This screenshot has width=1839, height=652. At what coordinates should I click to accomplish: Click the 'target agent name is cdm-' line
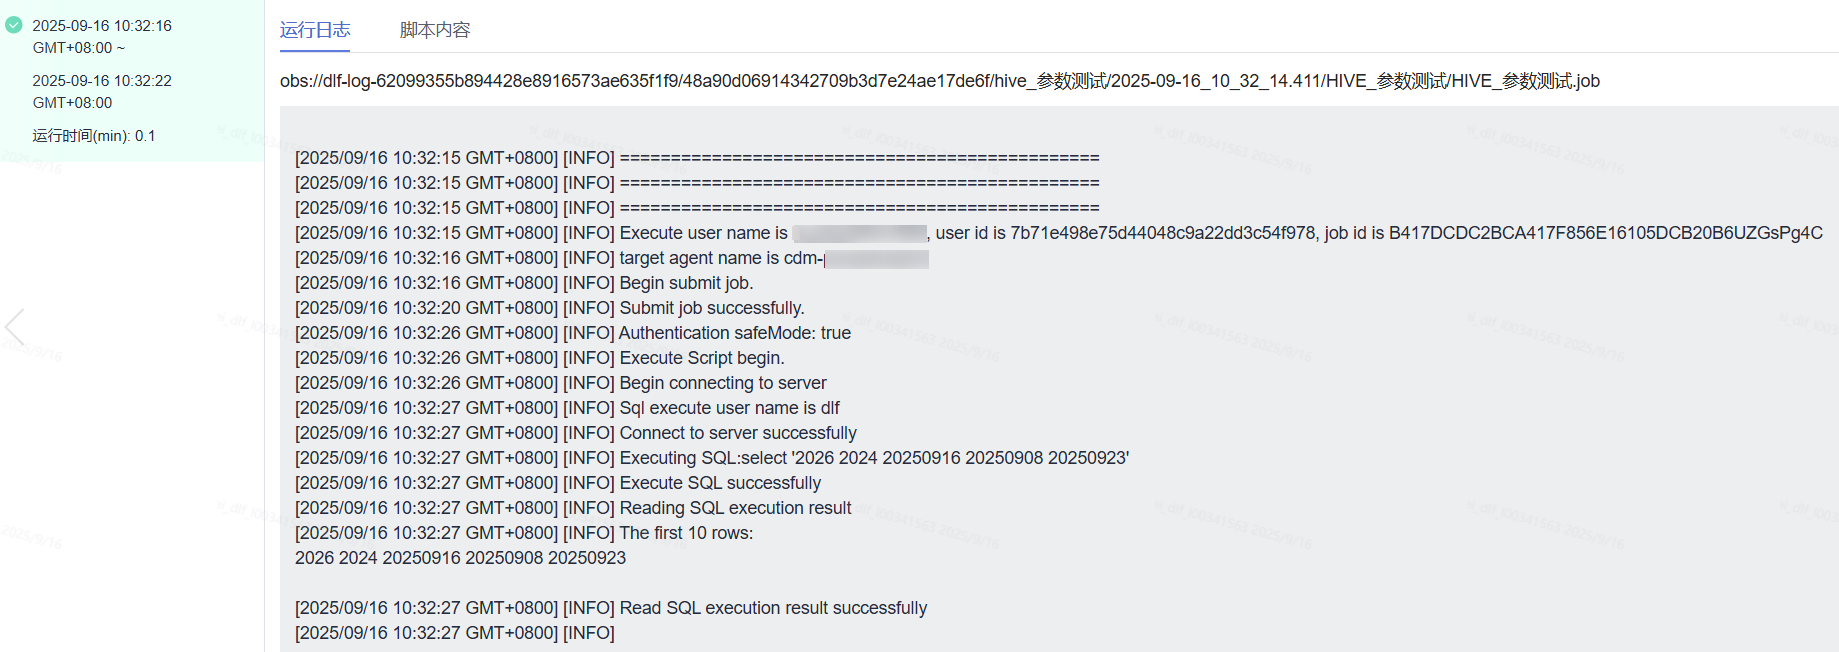tap(720, 258)
